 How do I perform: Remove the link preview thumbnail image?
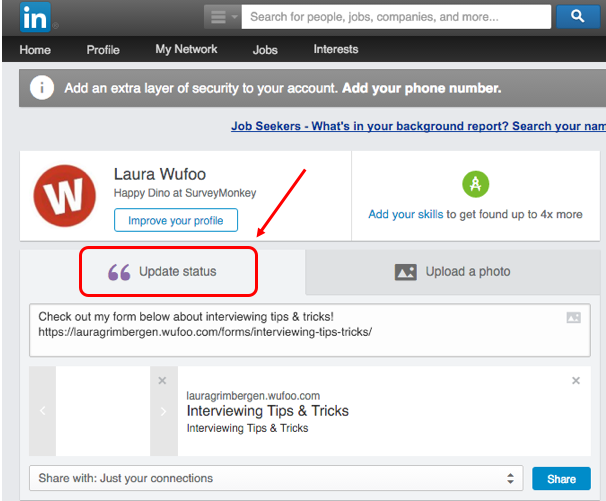pyautogui.click(x=162, y=381)
